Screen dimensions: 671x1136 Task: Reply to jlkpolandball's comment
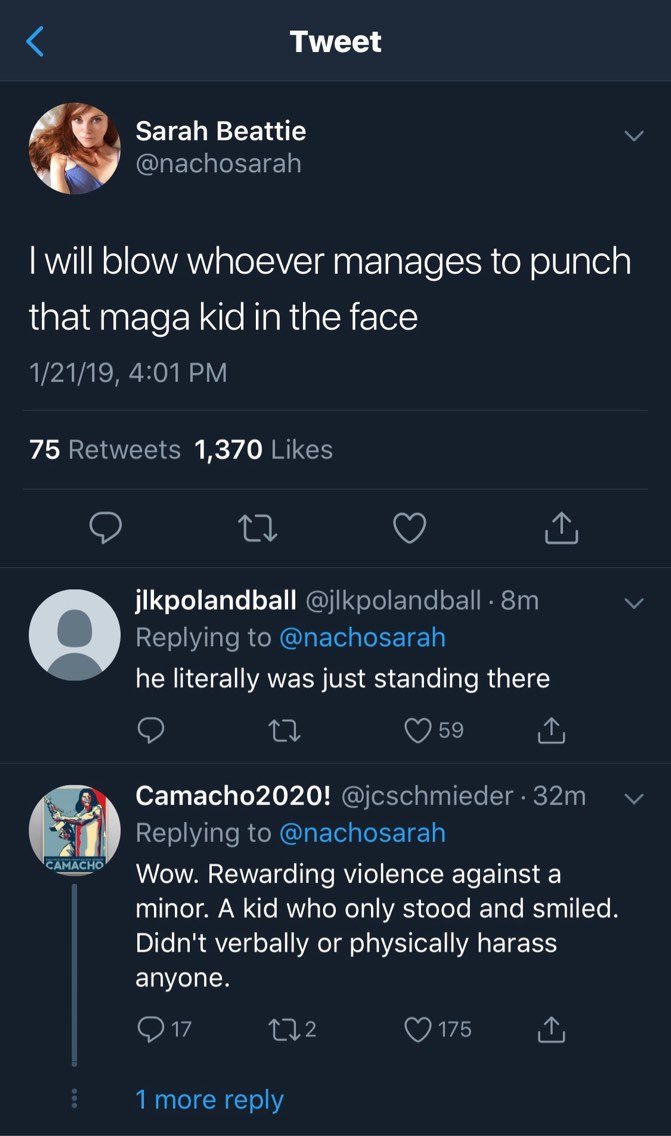click(x=151, y=730)
